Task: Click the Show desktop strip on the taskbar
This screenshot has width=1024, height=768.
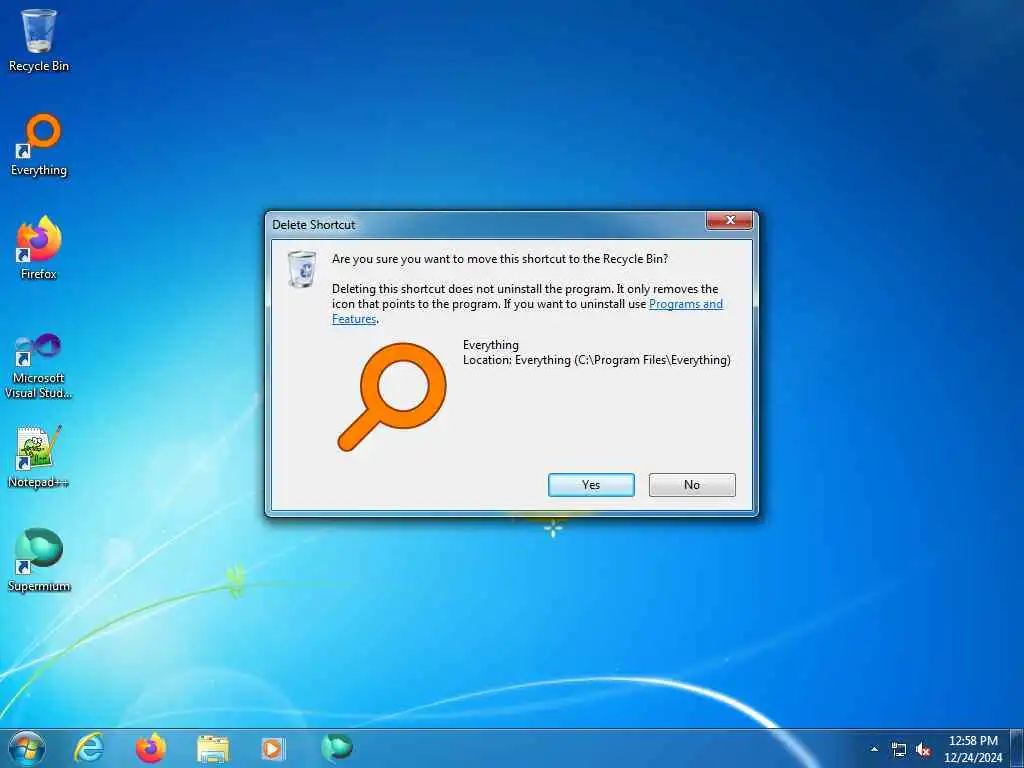Action: [1017, 748]
